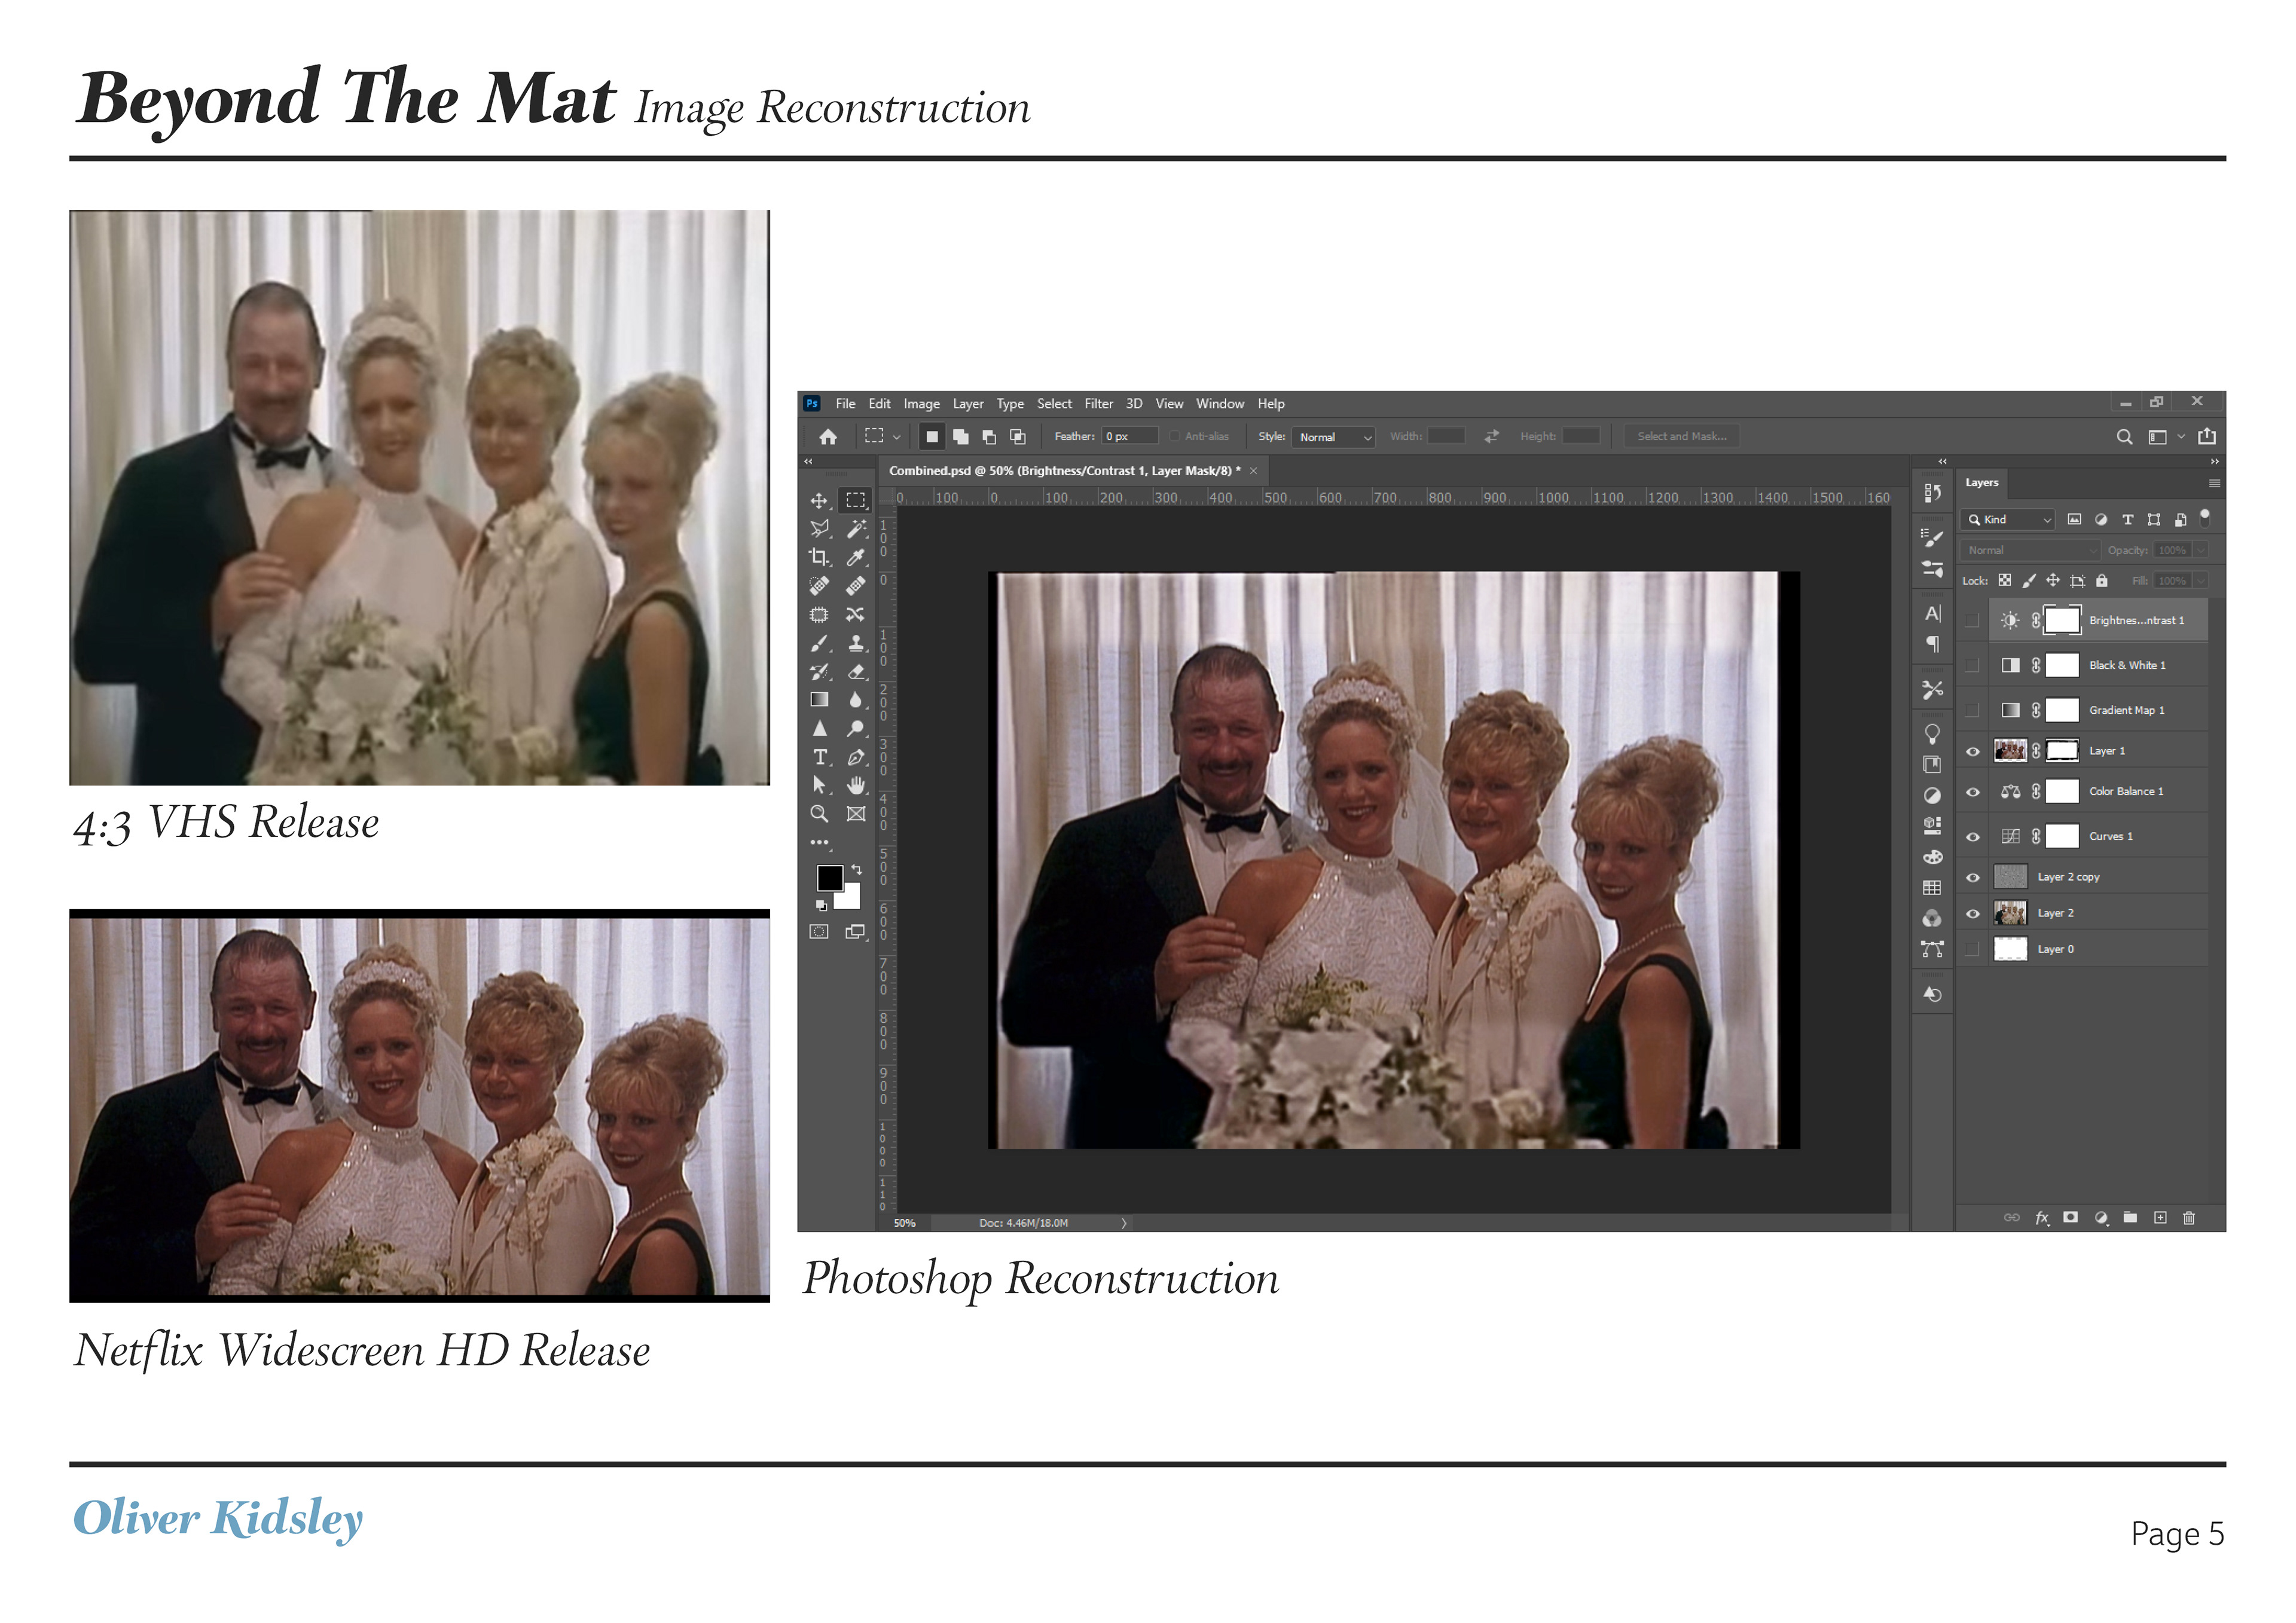Hide Layer 1 with its eye icon
Screen dimensions: 2296x1623
tap(1972, 752)
